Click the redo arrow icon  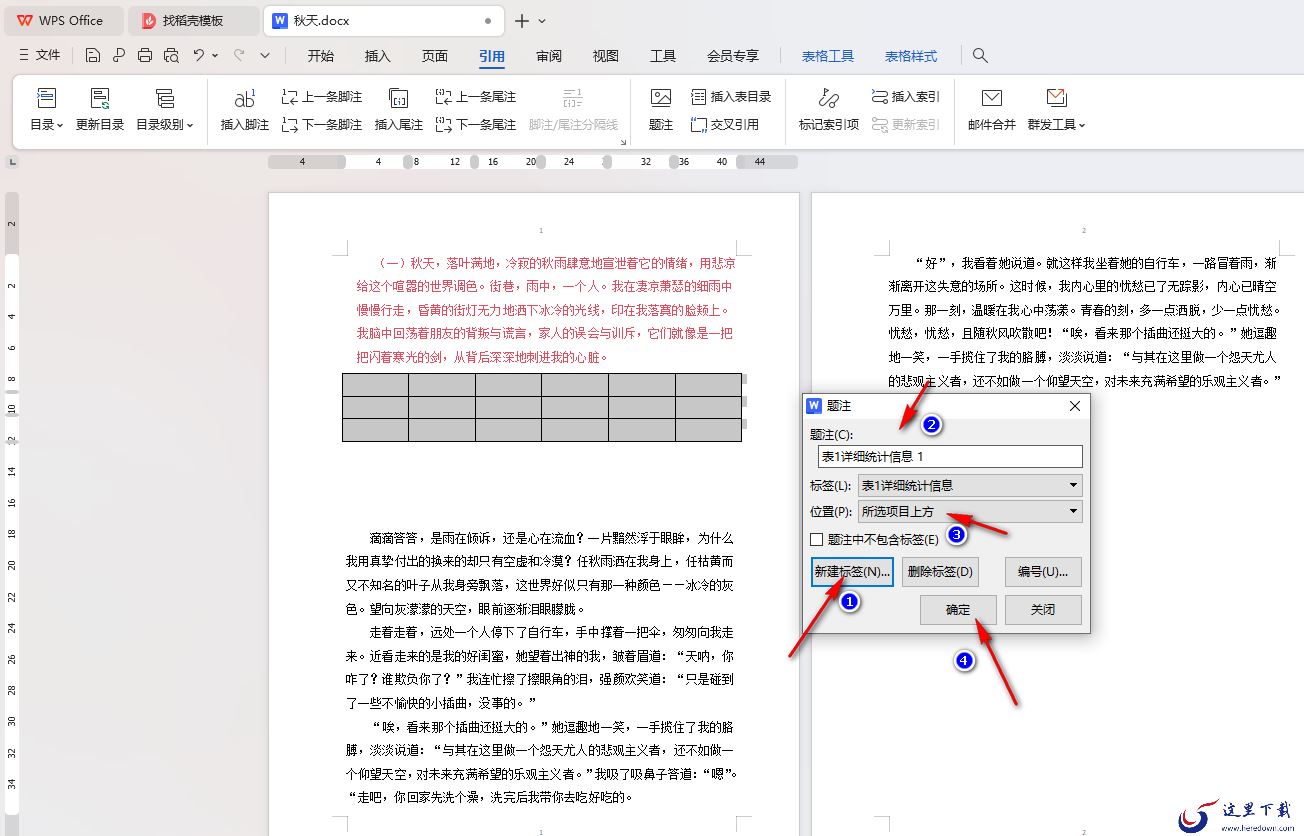[x=240, y=56]
